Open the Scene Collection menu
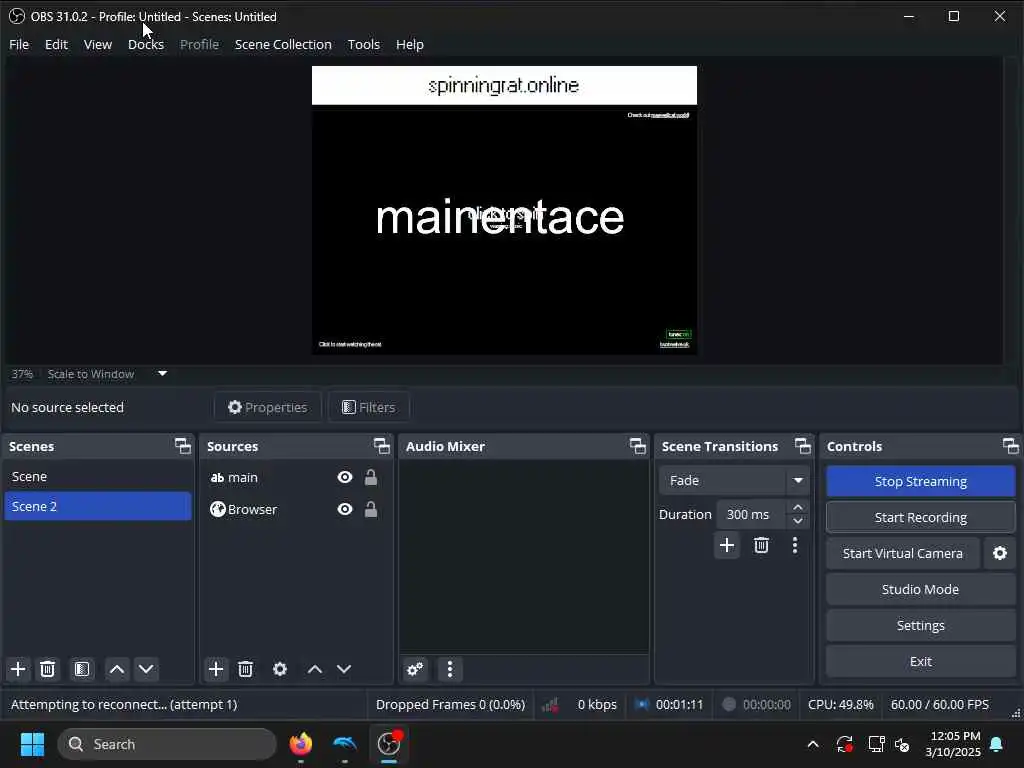The height and width of the screenshot is (768, 1024). click(x=283, y=44)
